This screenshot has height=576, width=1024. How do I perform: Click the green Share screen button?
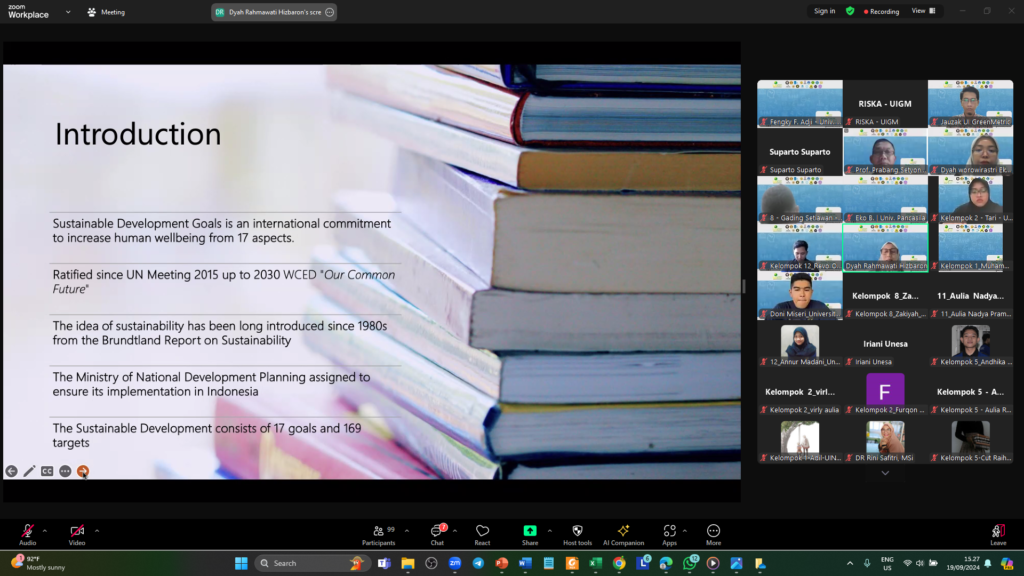pyautogui.click(x=529, y=535)
